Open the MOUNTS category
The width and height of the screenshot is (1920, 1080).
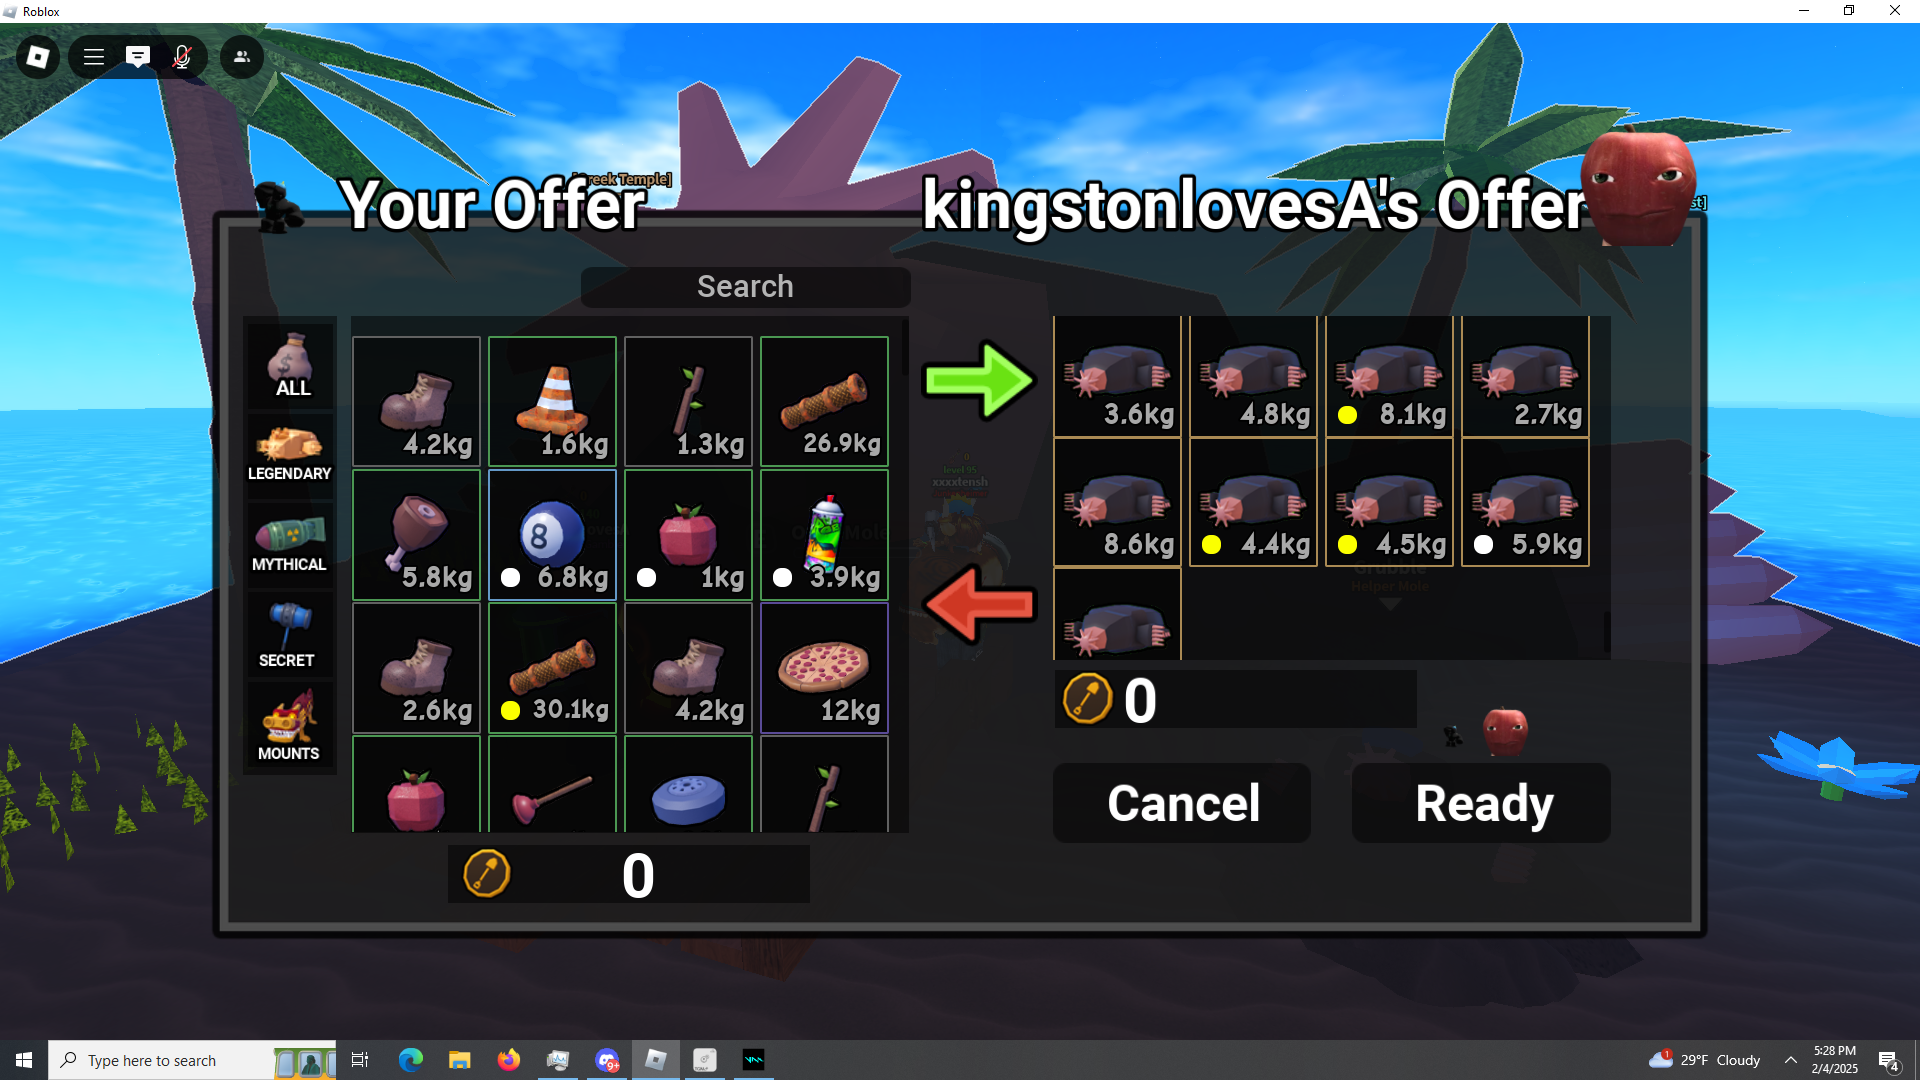(290, 726)
